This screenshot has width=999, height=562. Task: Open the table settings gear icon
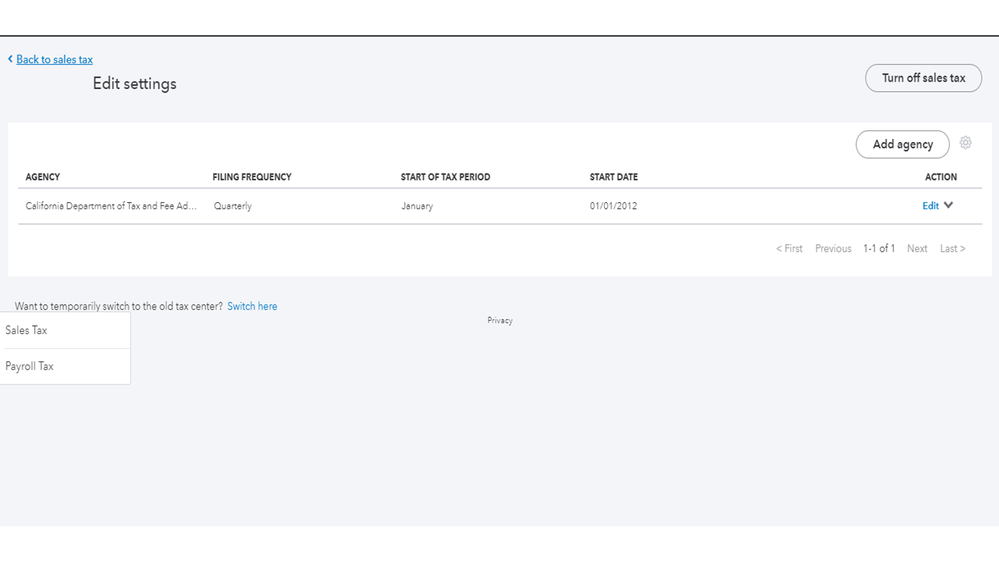pyautogui.click(x=965, y=143)
